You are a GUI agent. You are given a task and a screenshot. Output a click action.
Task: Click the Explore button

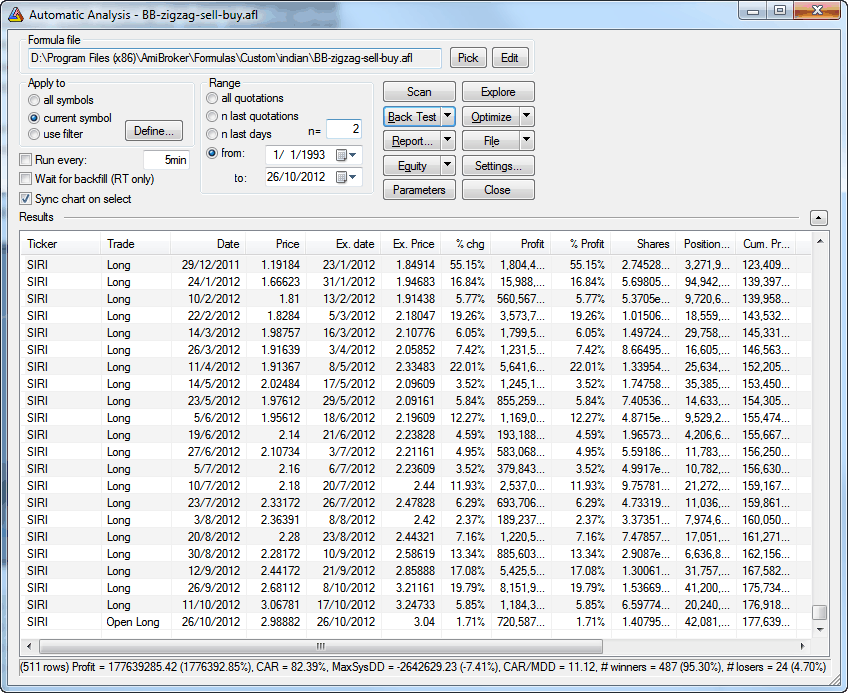tap(498, 92)
